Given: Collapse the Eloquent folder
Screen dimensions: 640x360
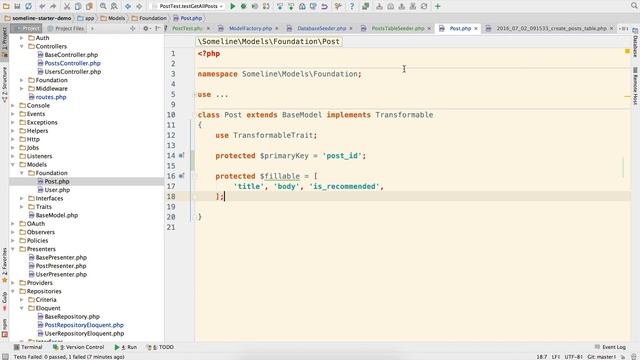Looking at the screenshot, I should 22,308.
